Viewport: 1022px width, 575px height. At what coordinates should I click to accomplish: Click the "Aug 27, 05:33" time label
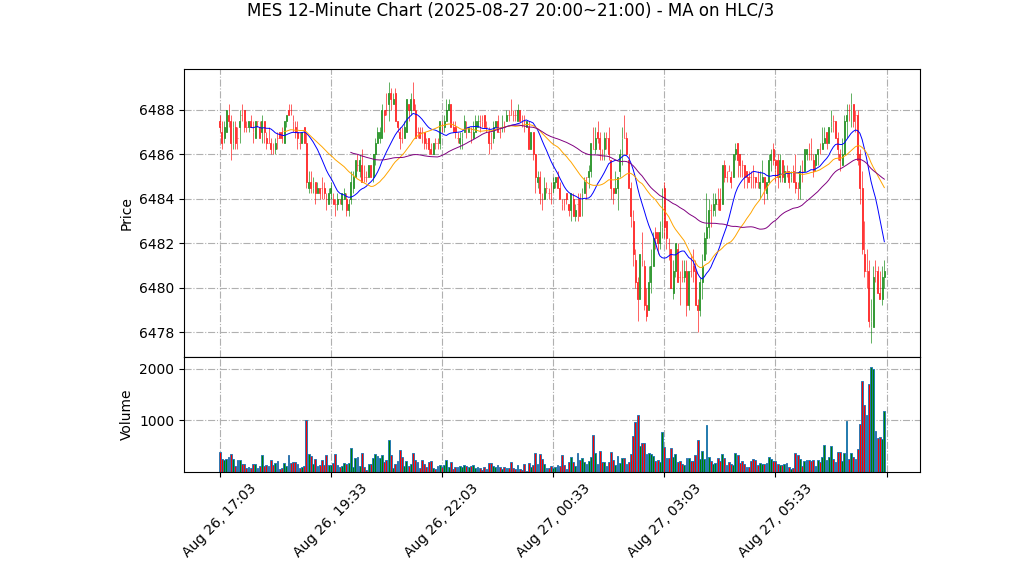pyautogui.click(x=774, y=520)
